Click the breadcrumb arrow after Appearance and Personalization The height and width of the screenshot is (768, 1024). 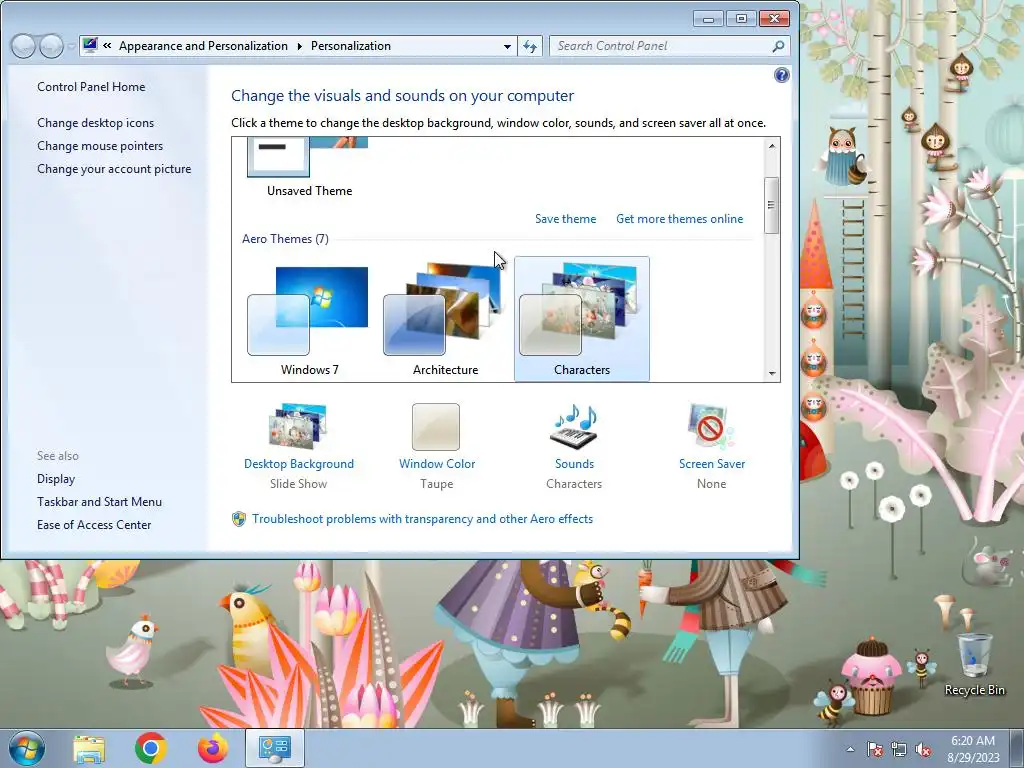point(300,46)
